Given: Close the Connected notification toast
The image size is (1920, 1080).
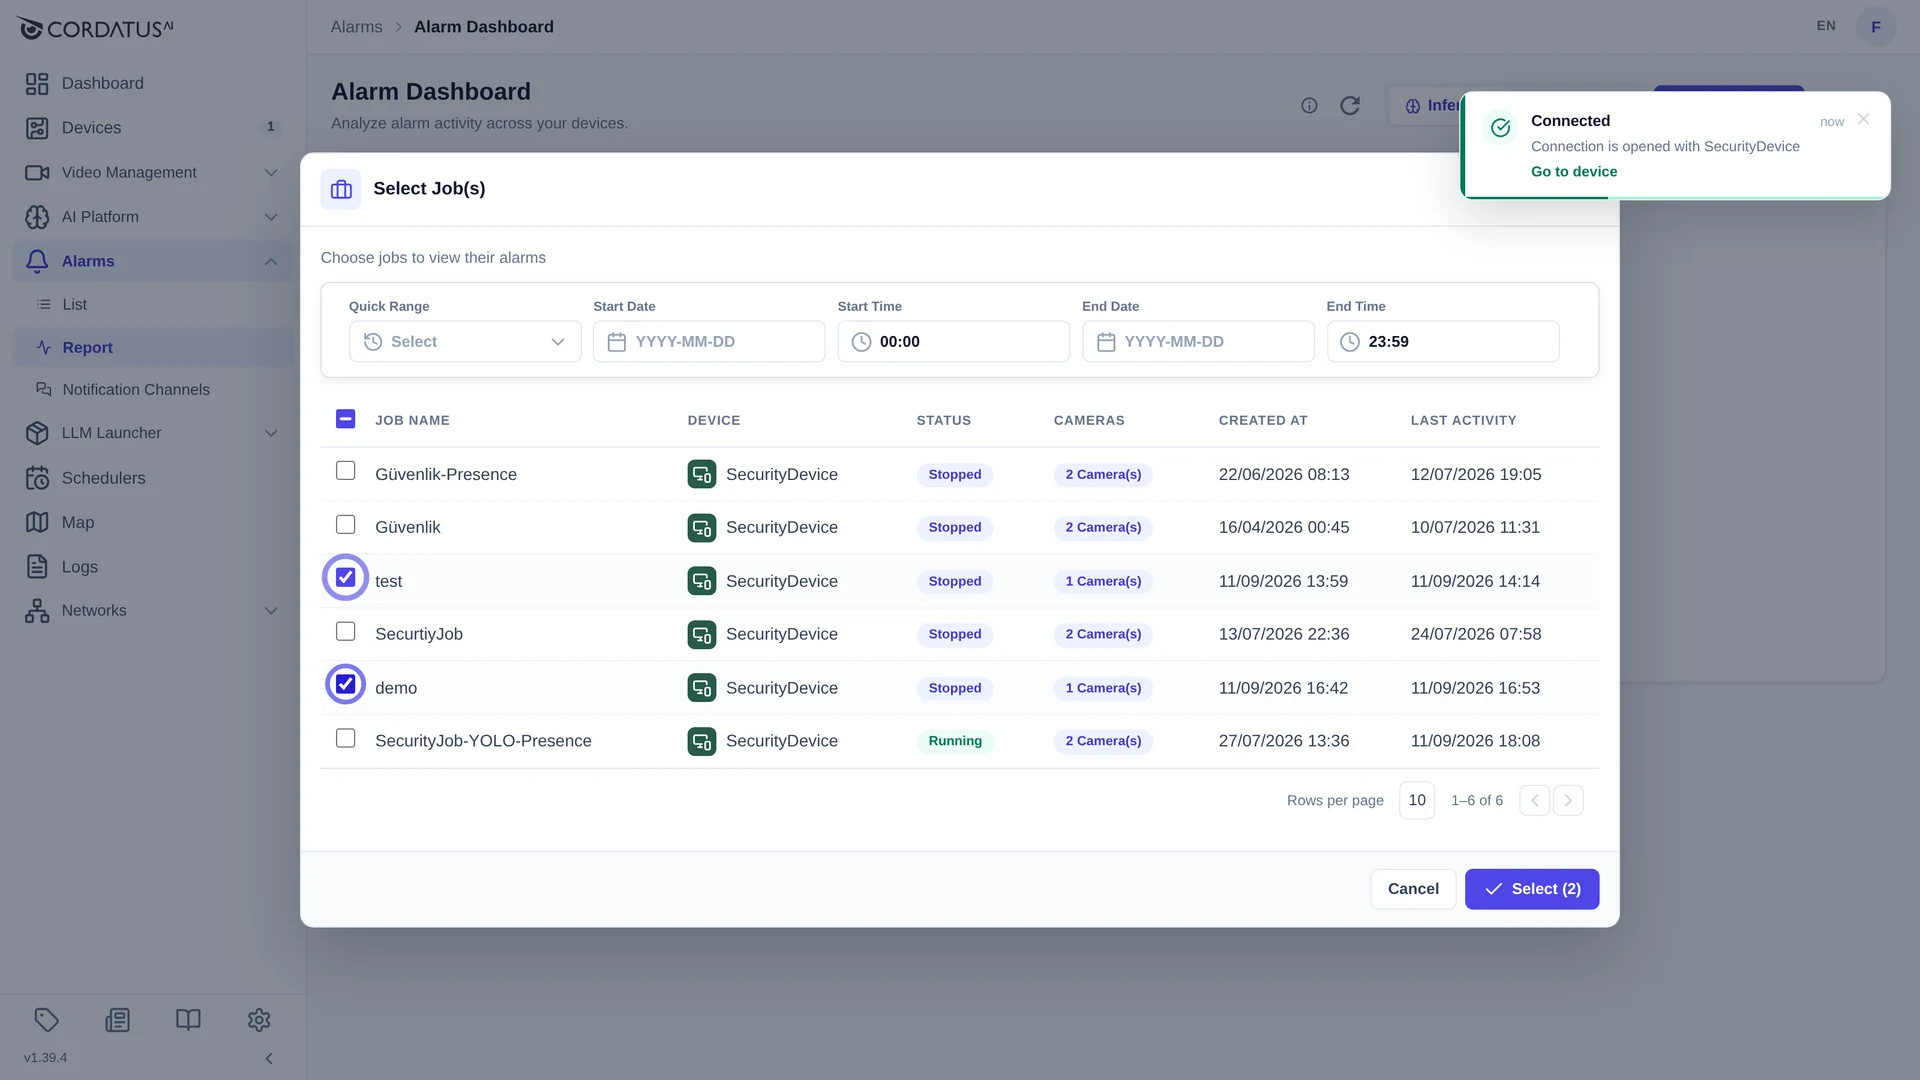Looking at the screenshot, I should 1863,119.
